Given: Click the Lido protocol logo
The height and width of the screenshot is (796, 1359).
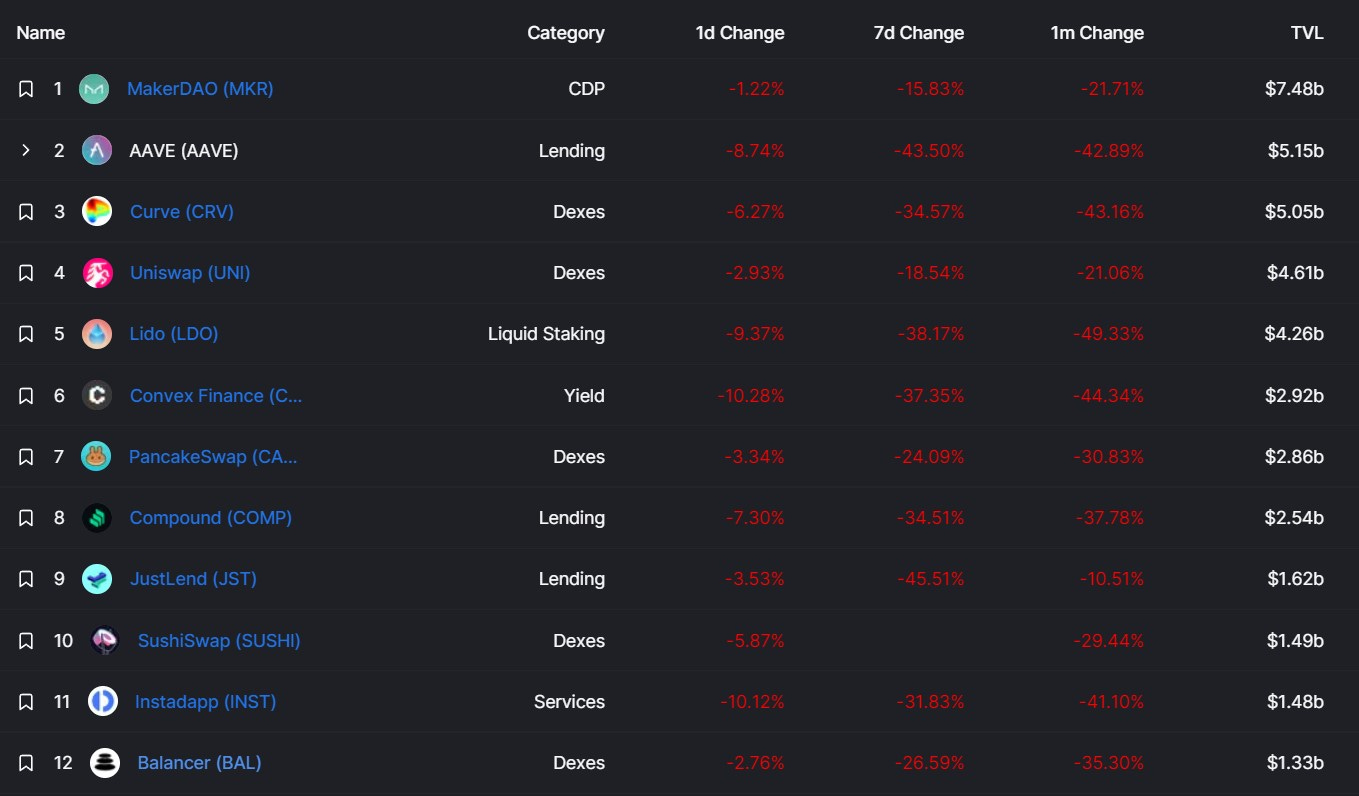Looking at the screenshot, I should 97,333.
